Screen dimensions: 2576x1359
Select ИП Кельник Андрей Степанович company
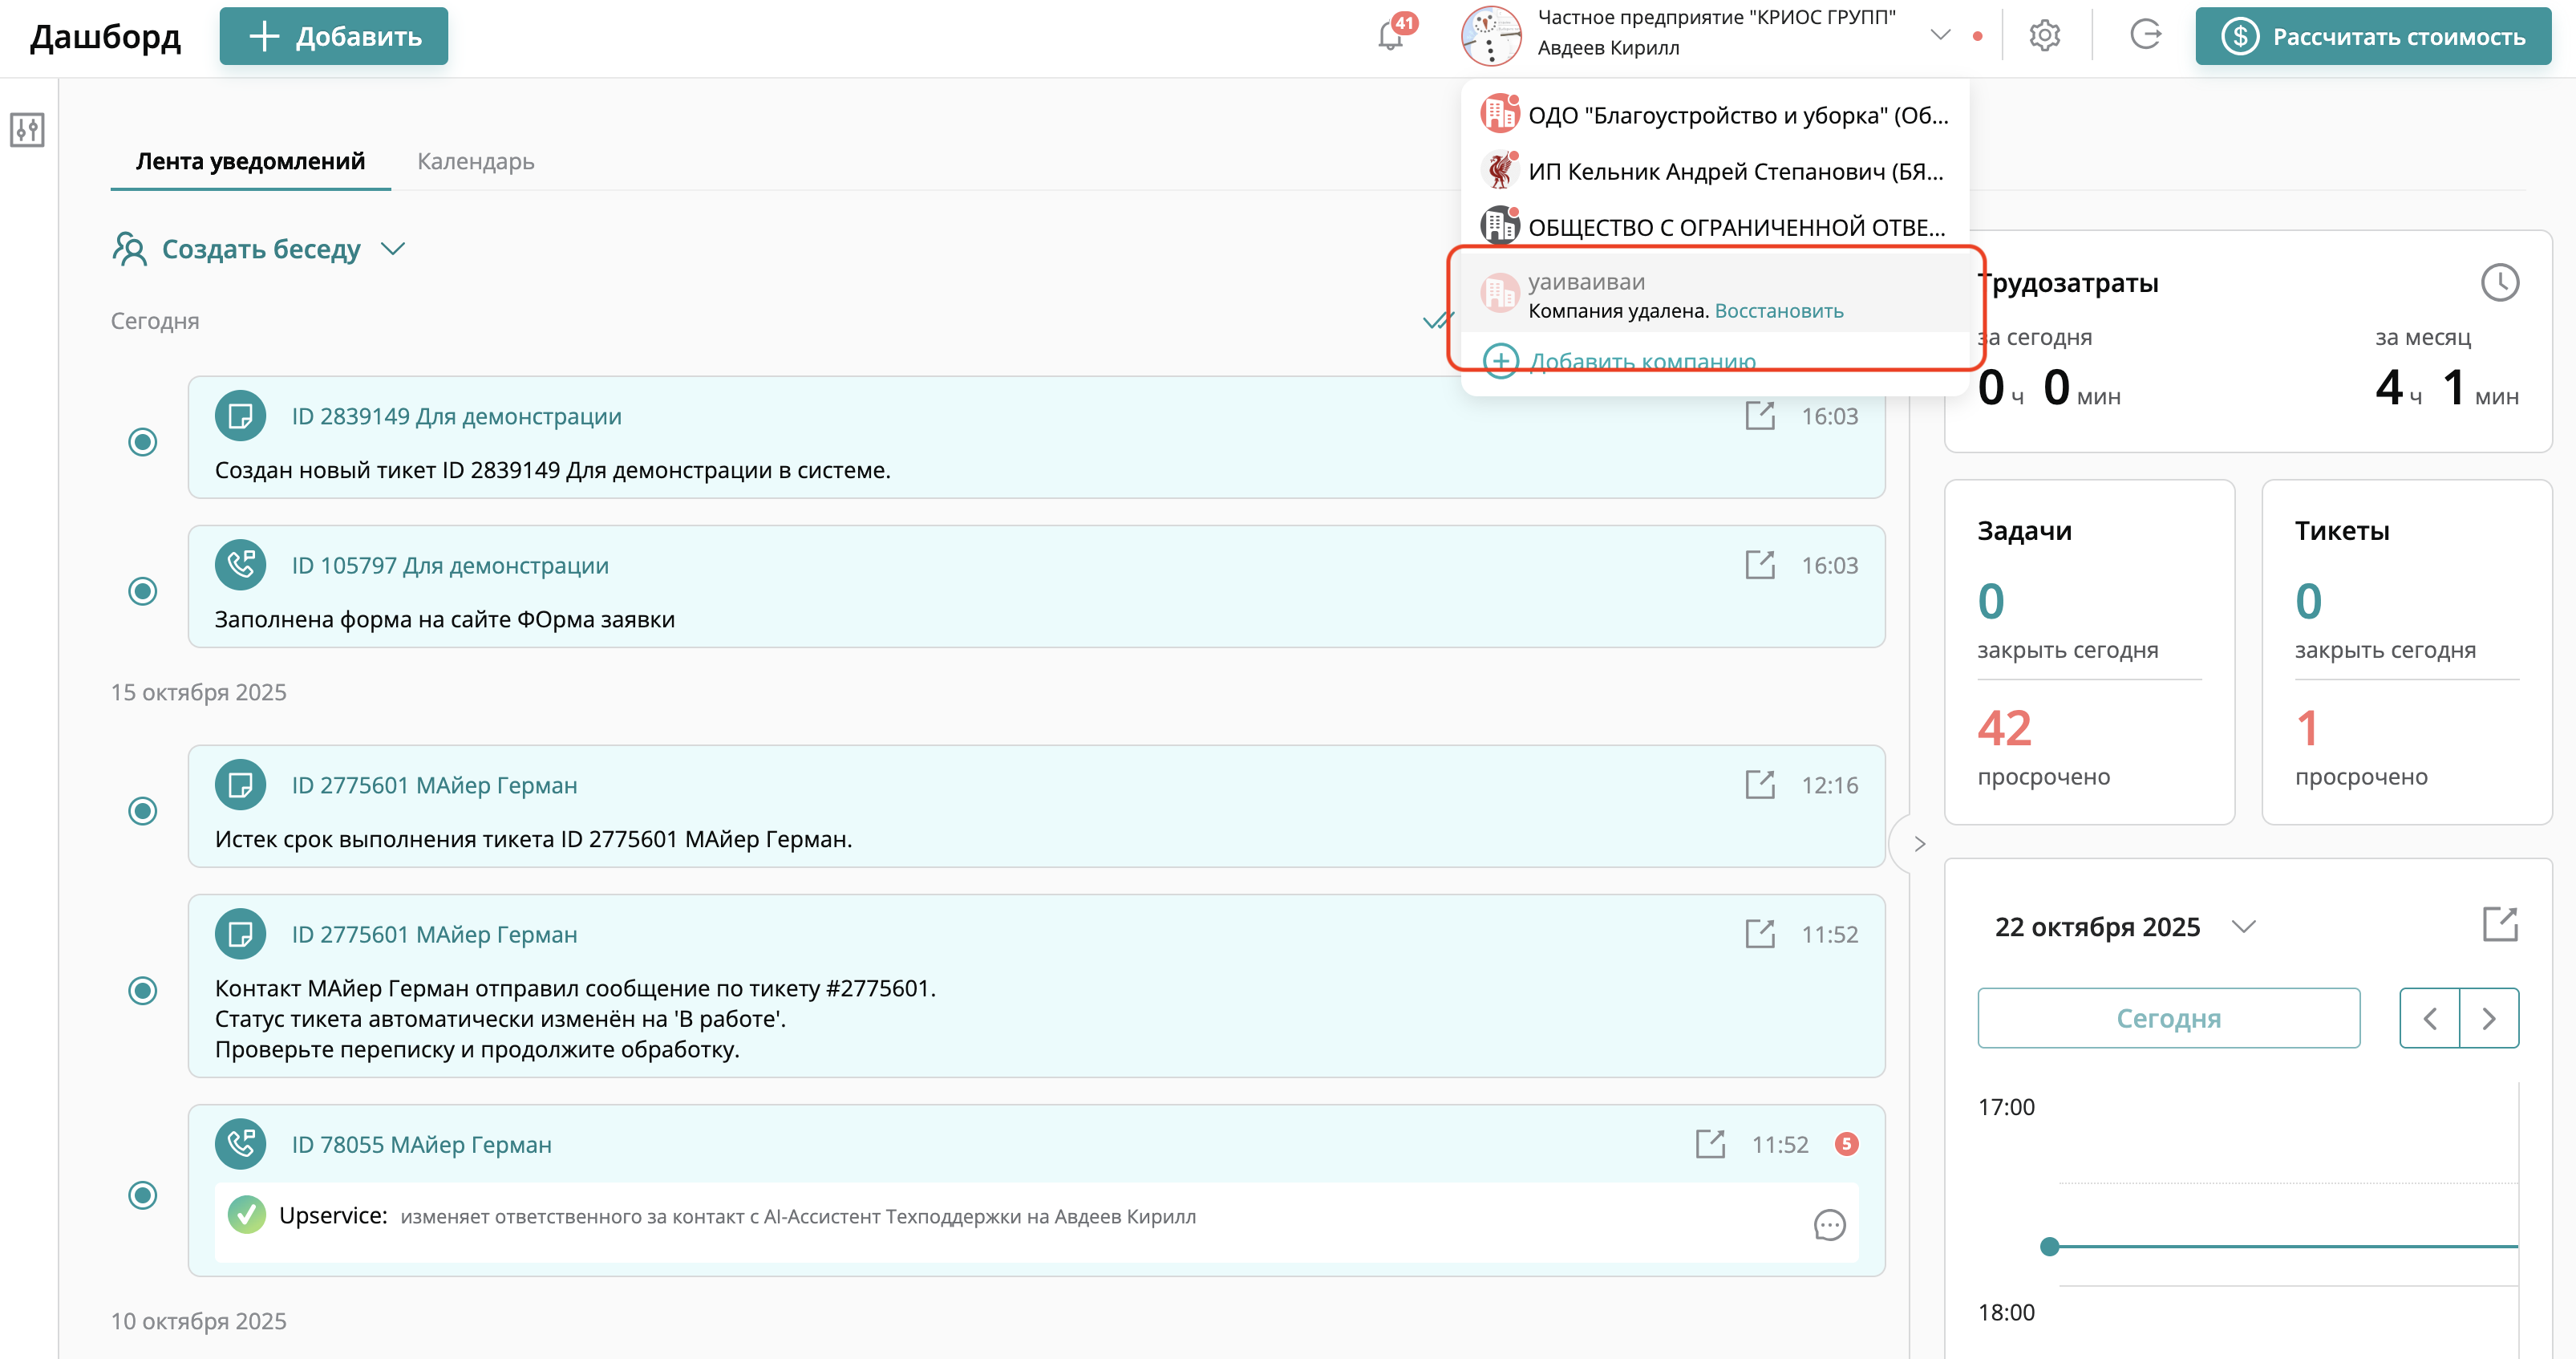coord(1734,172)
